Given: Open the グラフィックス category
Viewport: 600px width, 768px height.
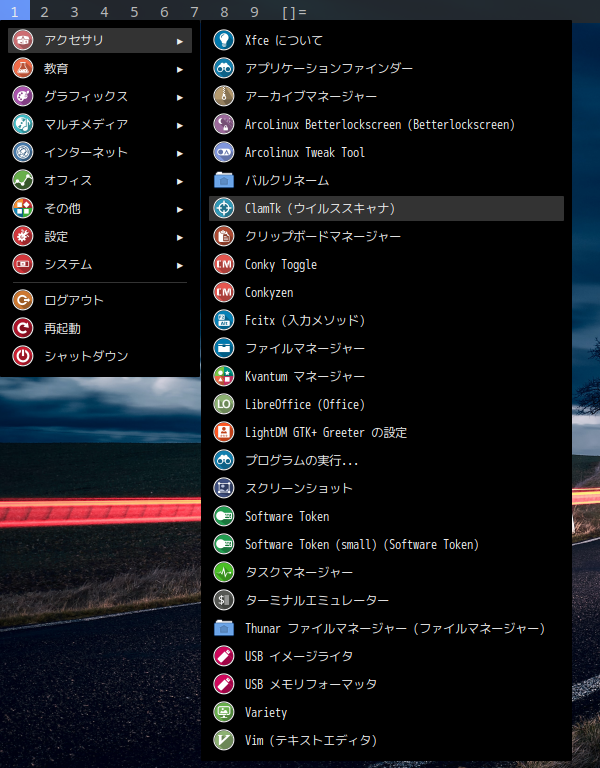Looking at the screenshot, I should tap(100, 96).
